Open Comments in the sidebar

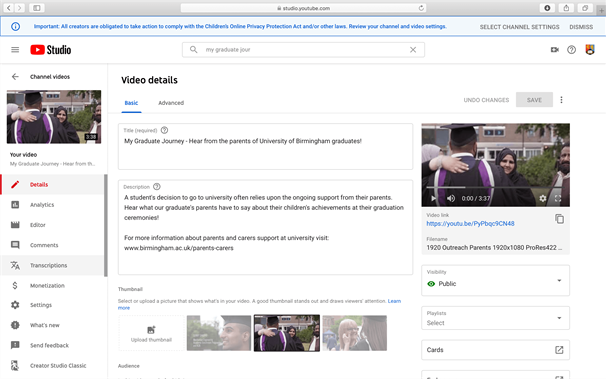(53, 245)
